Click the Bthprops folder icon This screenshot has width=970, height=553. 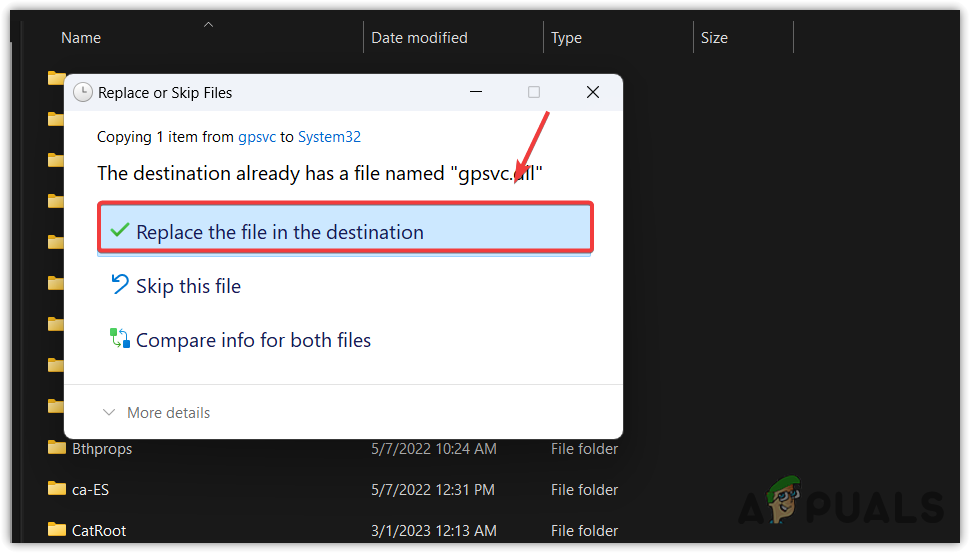point(56,447)
